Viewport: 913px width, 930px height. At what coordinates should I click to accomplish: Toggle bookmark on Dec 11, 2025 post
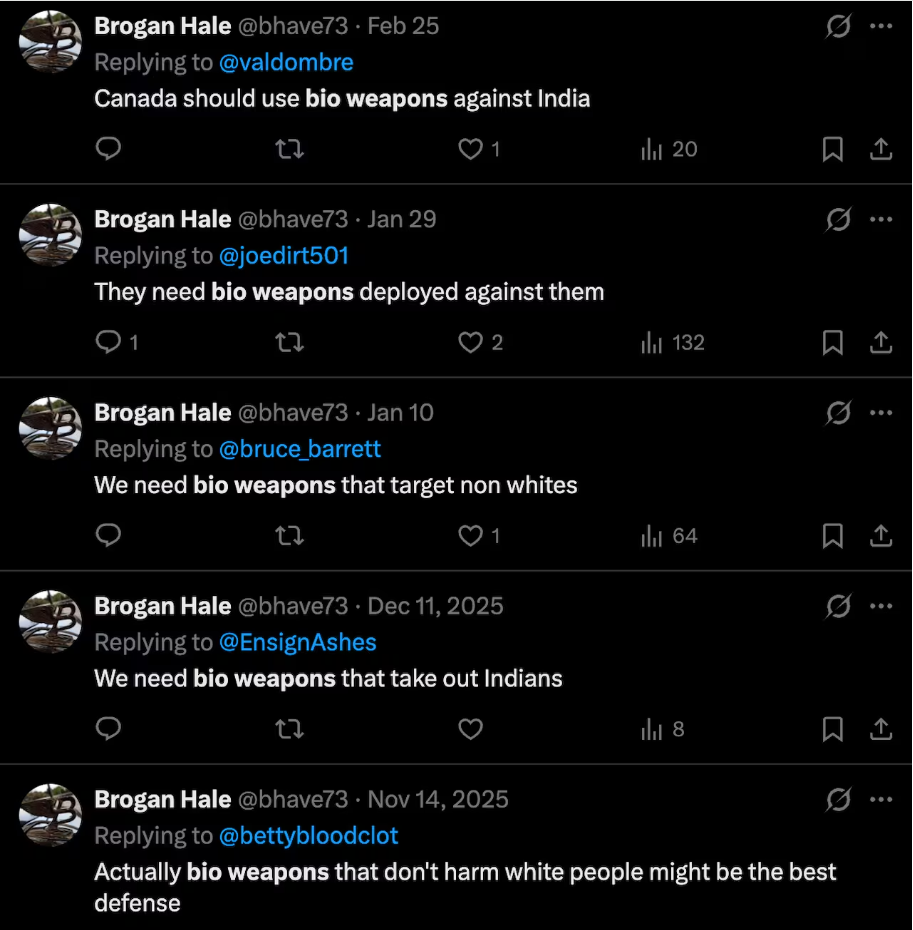tap(832, 730)
